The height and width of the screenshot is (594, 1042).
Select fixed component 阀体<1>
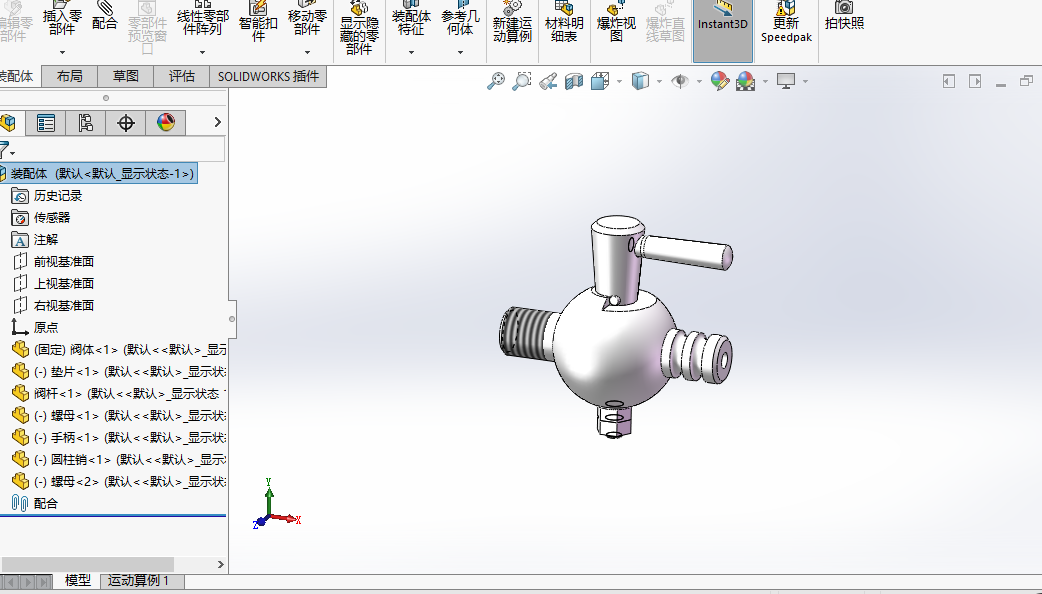pyautogui.click(x=119, y=349)
